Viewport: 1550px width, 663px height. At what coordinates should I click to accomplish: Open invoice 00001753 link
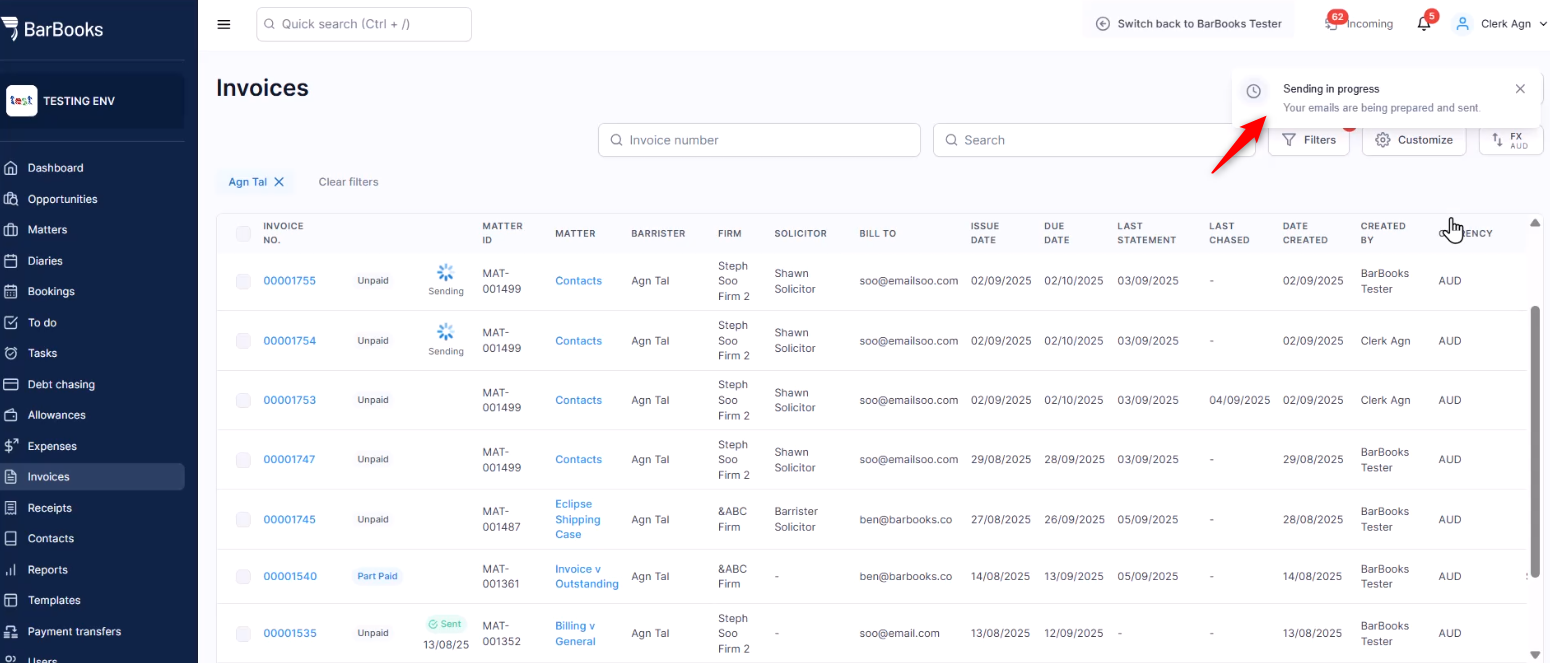(x=289, y=400)
